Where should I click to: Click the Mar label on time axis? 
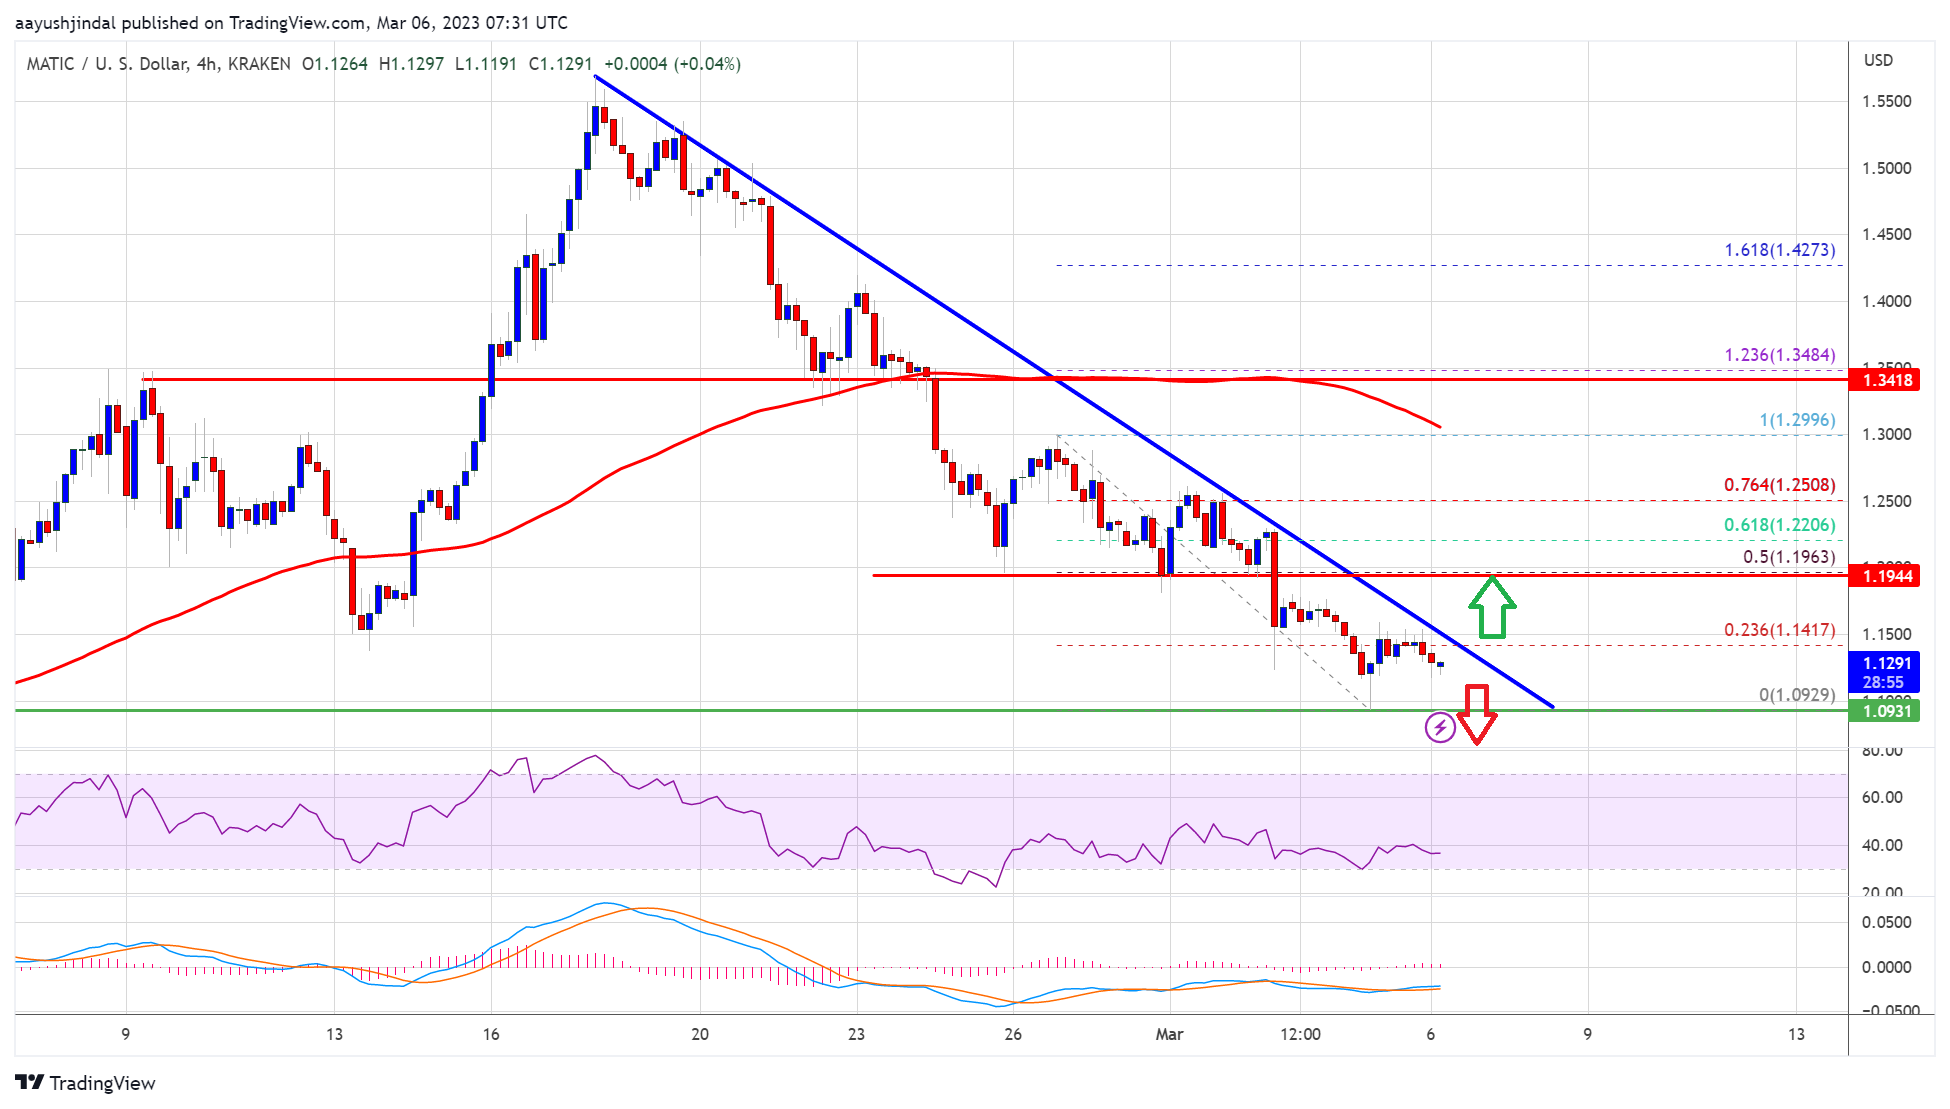(1169, 1034)
